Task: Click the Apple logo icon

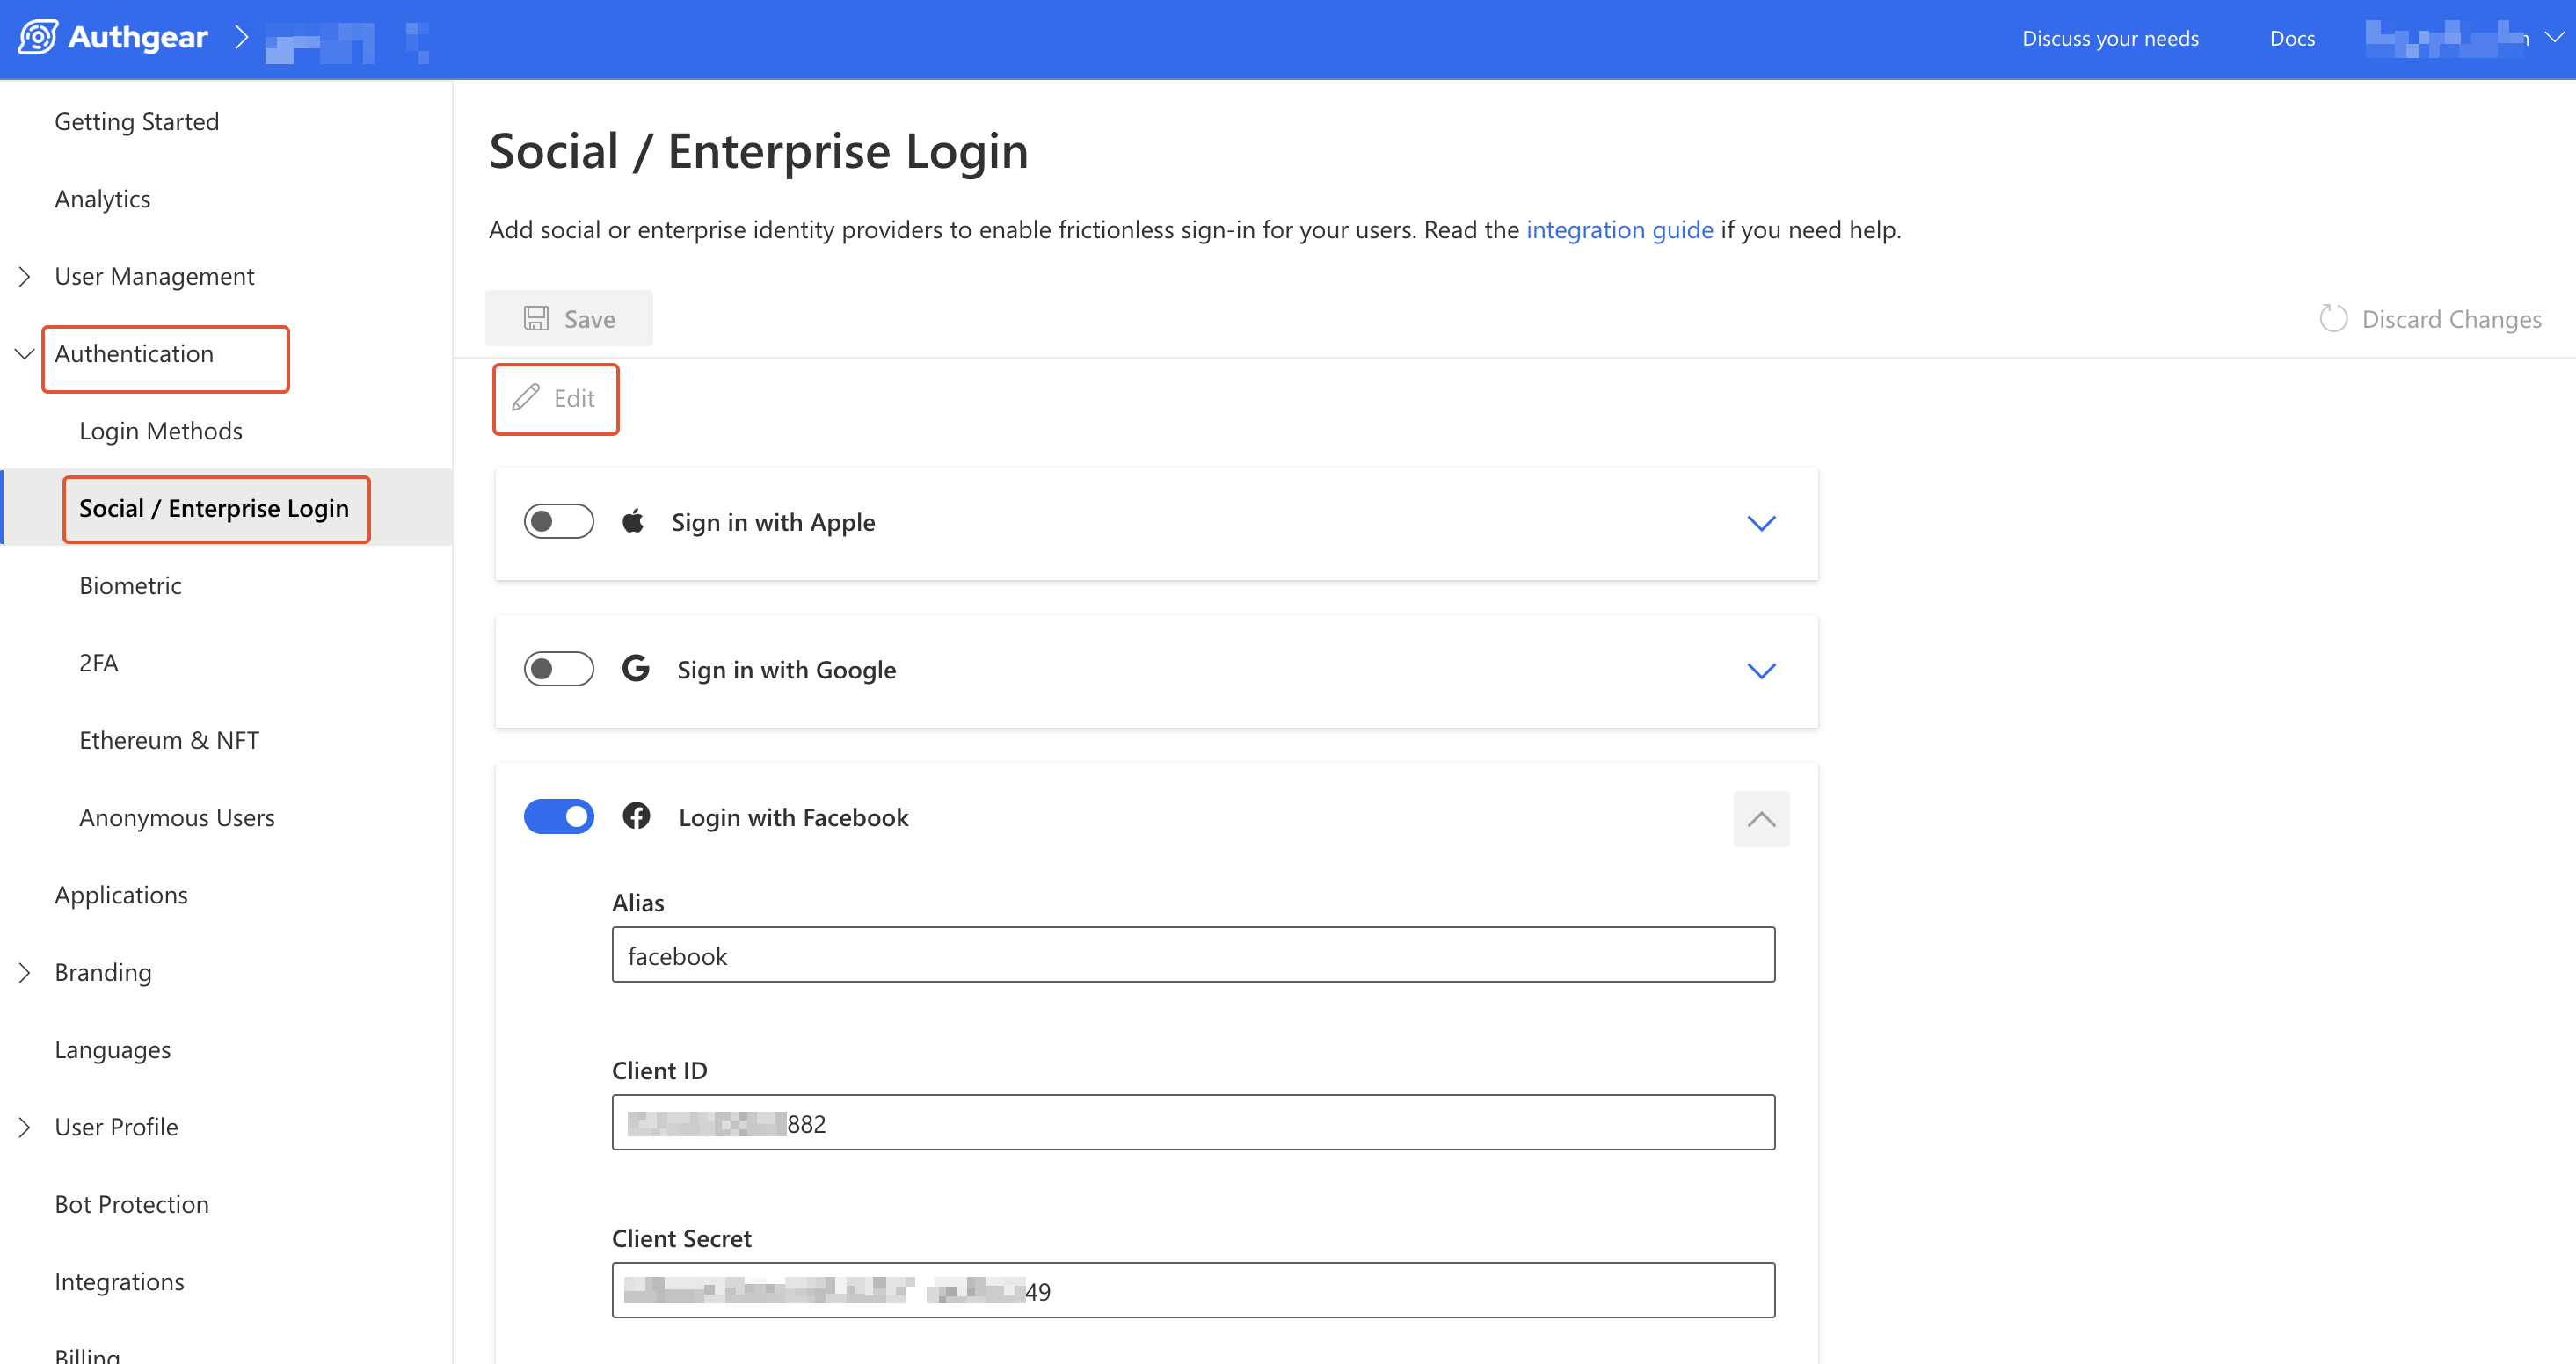Action: [x=633, y=521]
